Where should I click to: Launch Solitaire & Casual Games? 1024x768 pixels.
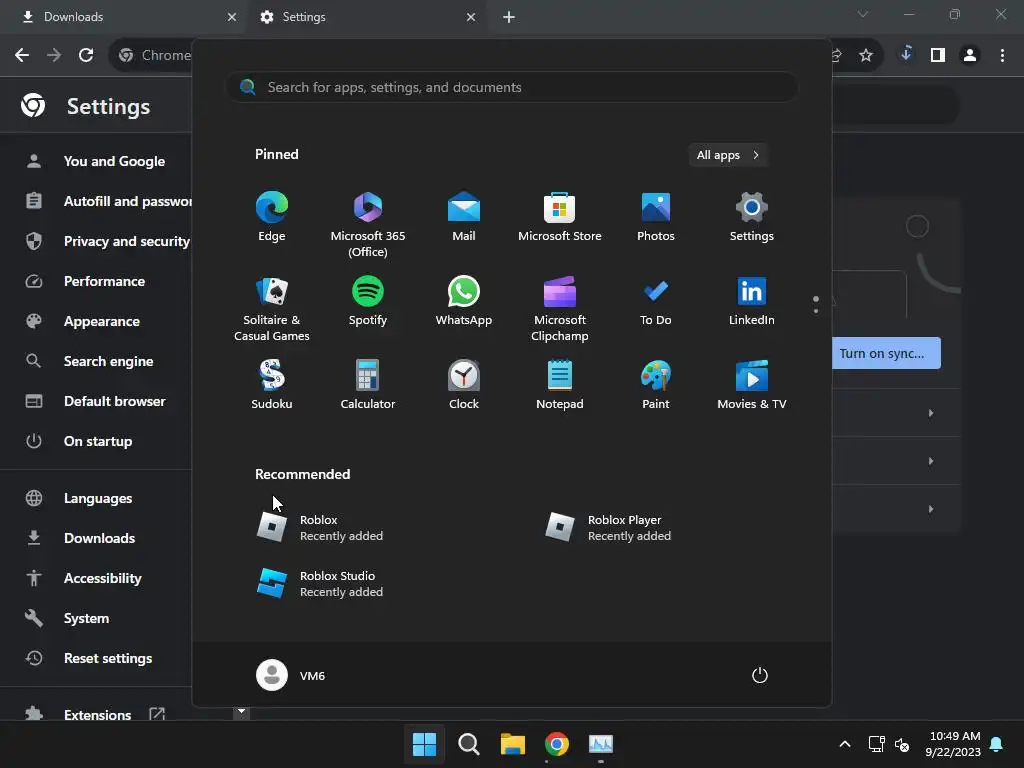tap(272, 308)
